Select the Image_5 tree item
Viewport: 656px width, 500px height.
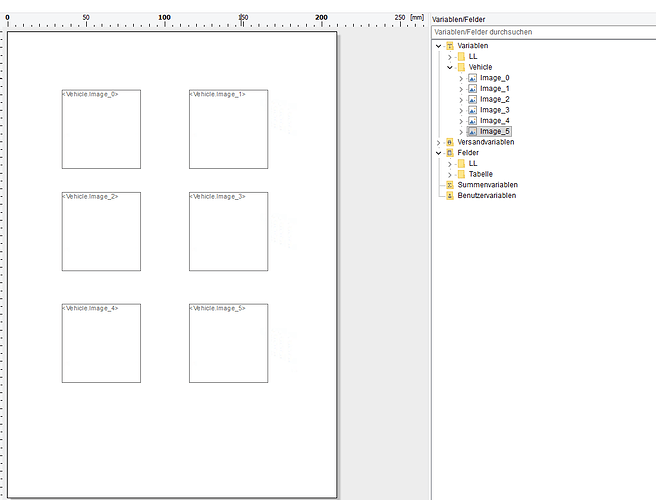(495, 131)
